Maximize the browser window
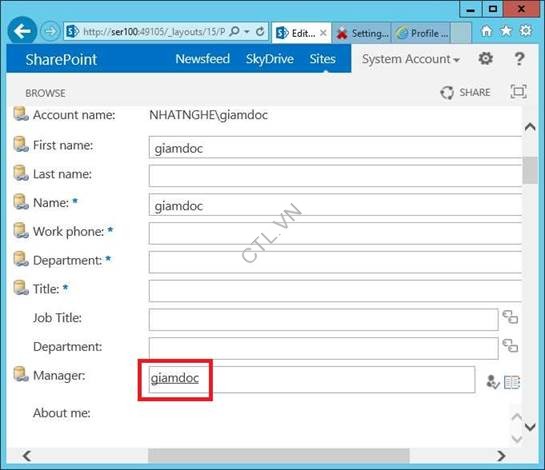This screenshot has height=470, width=545. (x=493, y=9)
